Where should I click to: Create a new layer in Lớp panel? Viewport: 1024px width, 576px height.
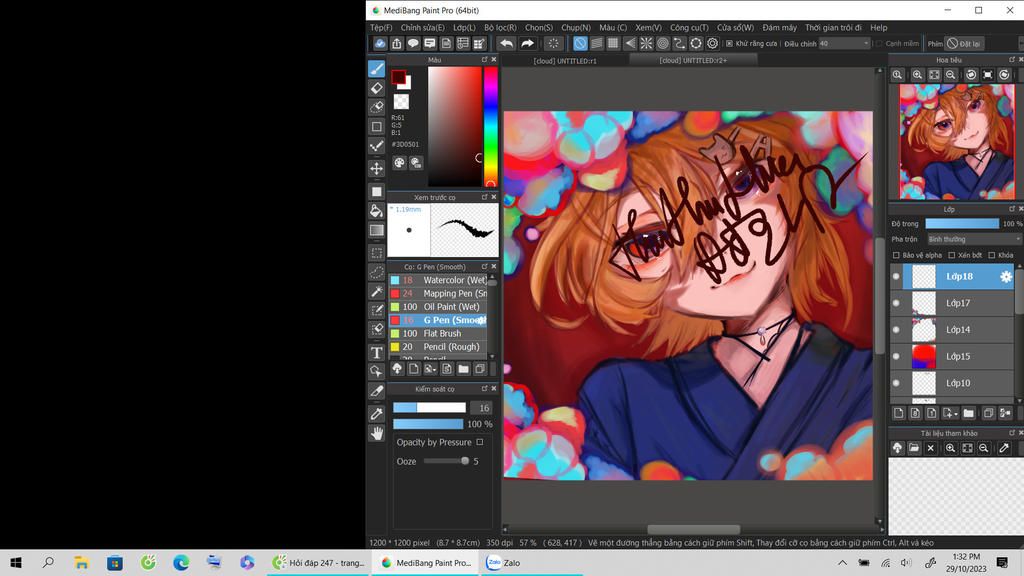pos(899,413)
